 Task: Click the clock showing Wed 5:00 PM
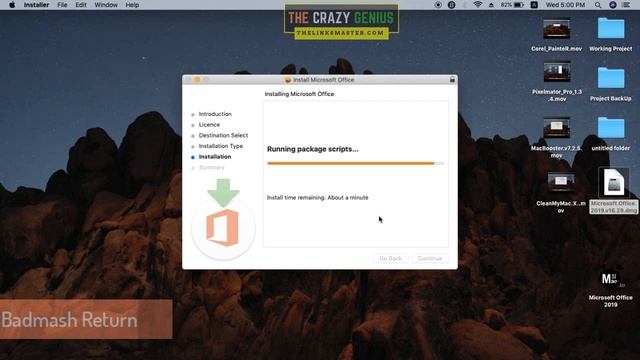point(565,5)
